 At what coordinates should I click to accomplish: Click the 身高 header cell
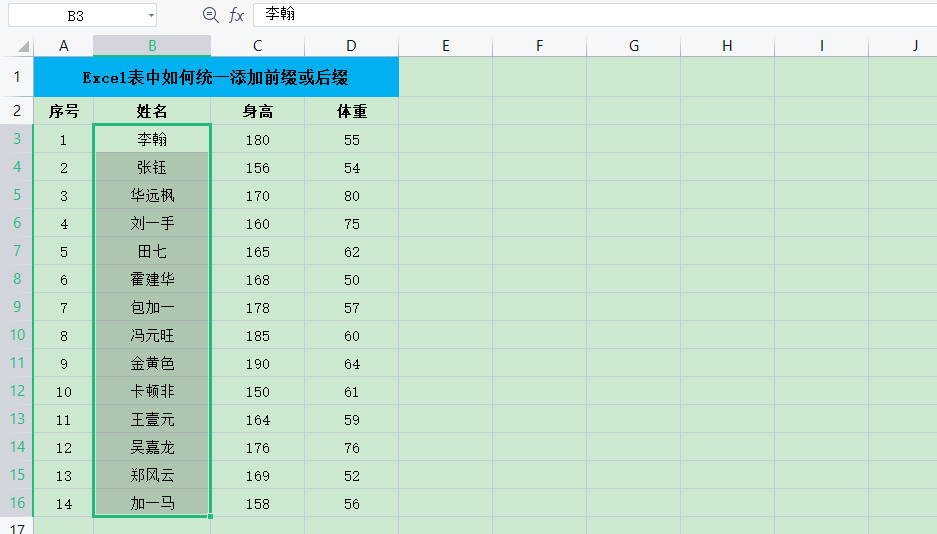pos(258,111)
